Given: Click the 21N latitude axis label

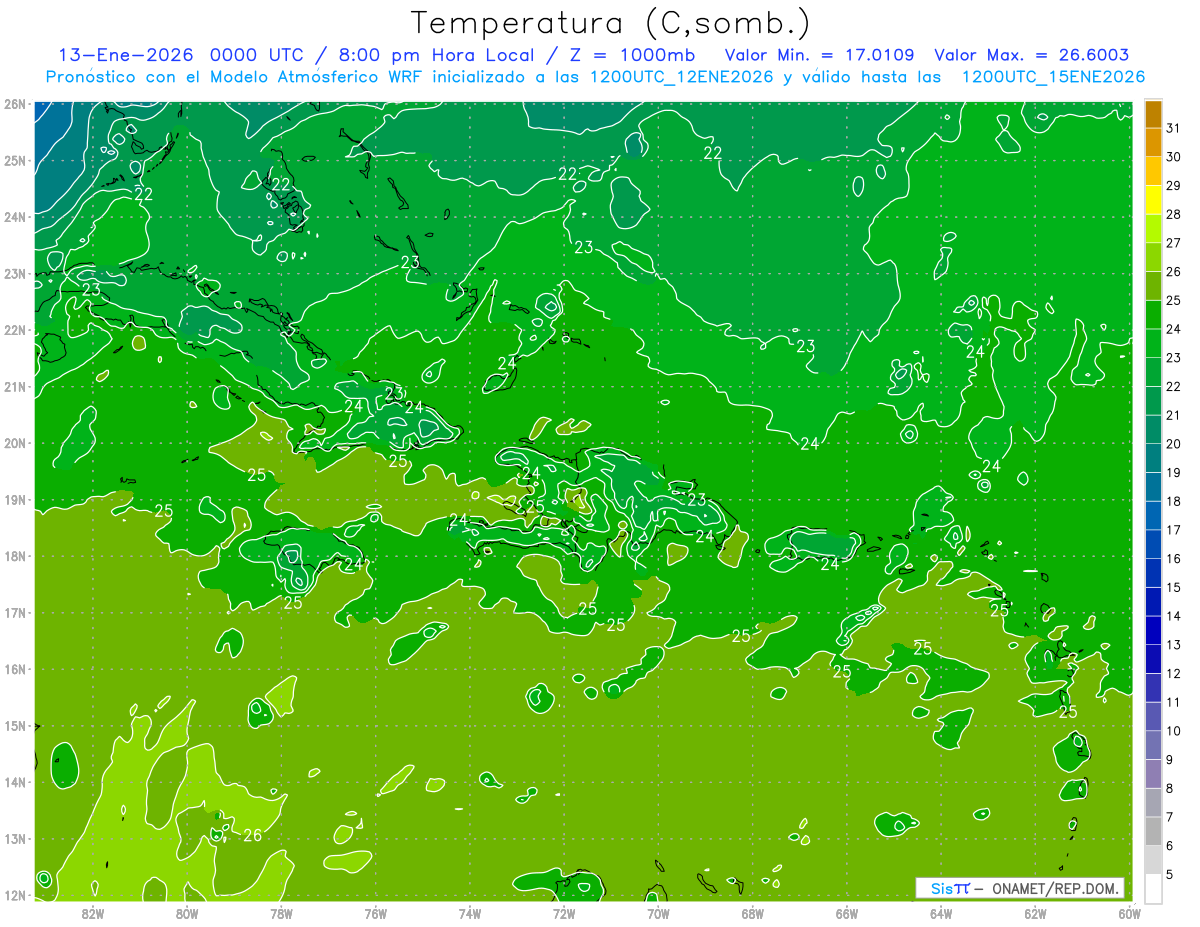Looking at the screenshot, I should [x=14, y=386].
